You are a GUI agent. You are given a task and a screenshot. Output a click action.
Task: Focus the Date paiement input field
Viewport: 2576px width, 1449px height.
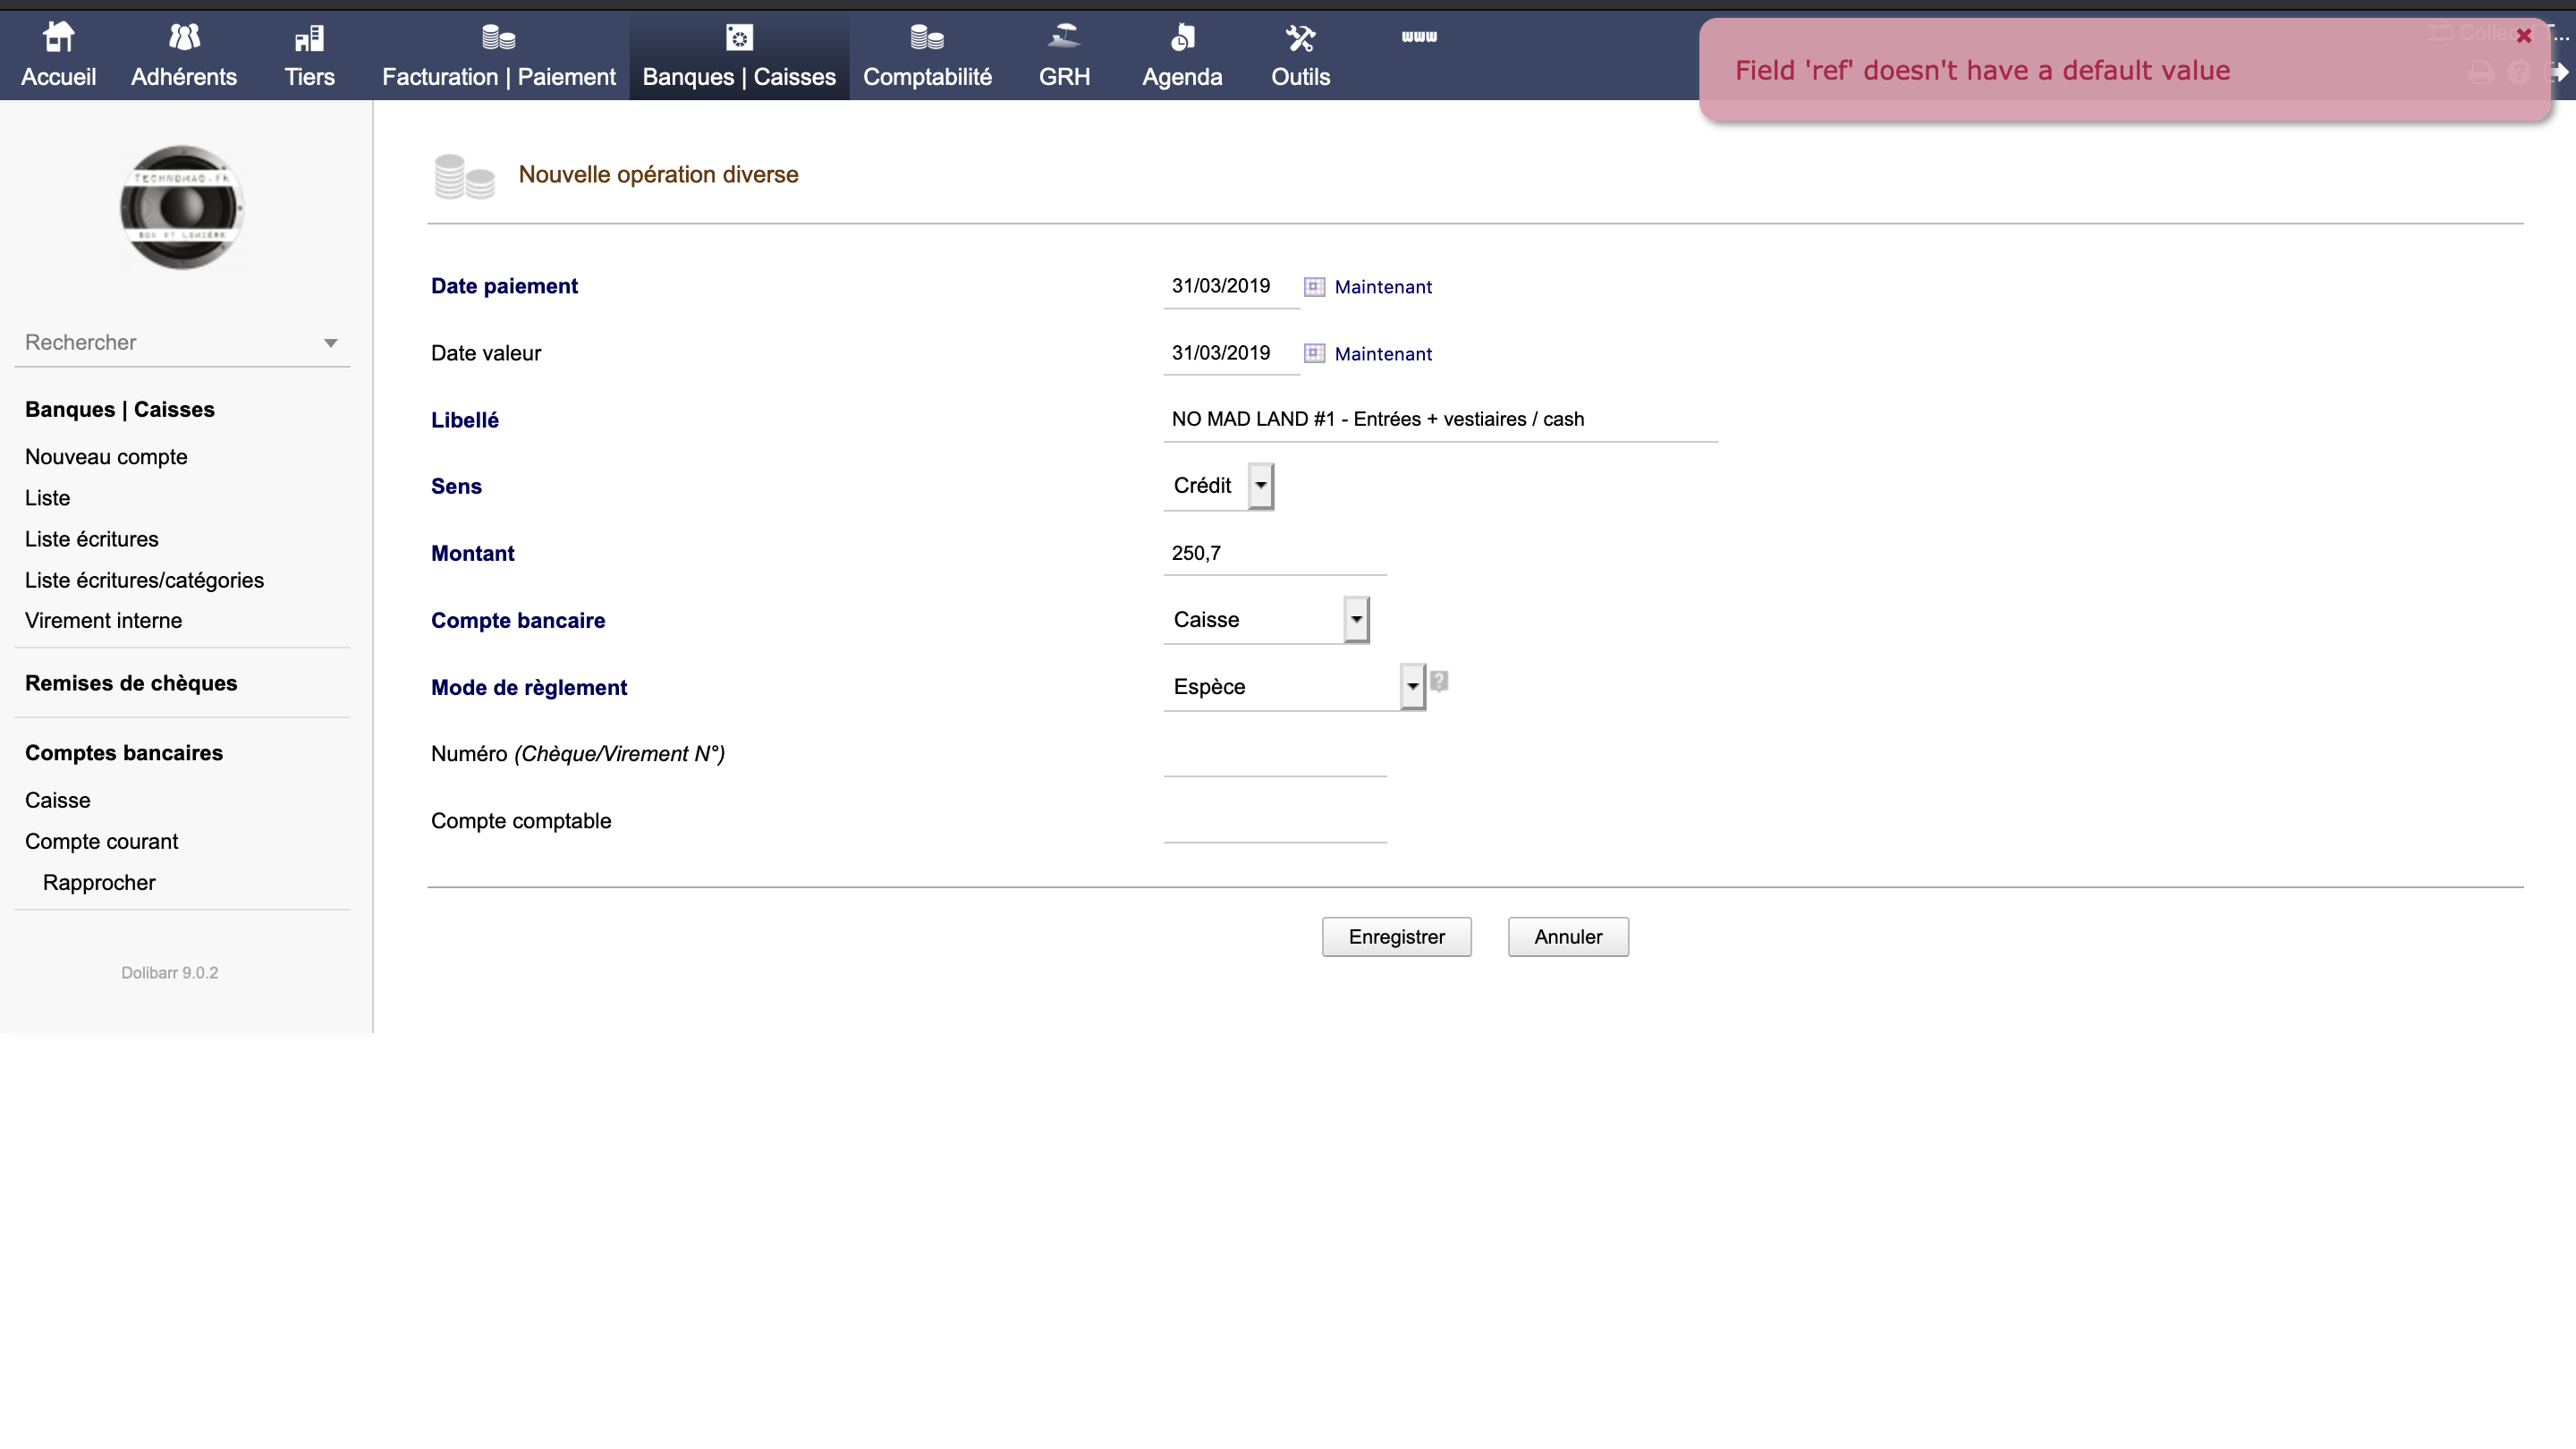coord(1231,286)
